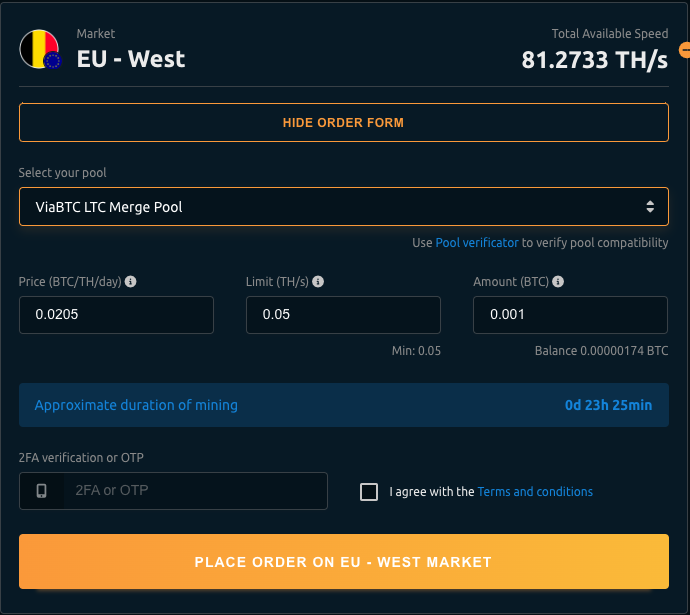This screenshot has width=690, height=615.
Task: Open the Pool verificator link
Action: click(x=477, y=243)
